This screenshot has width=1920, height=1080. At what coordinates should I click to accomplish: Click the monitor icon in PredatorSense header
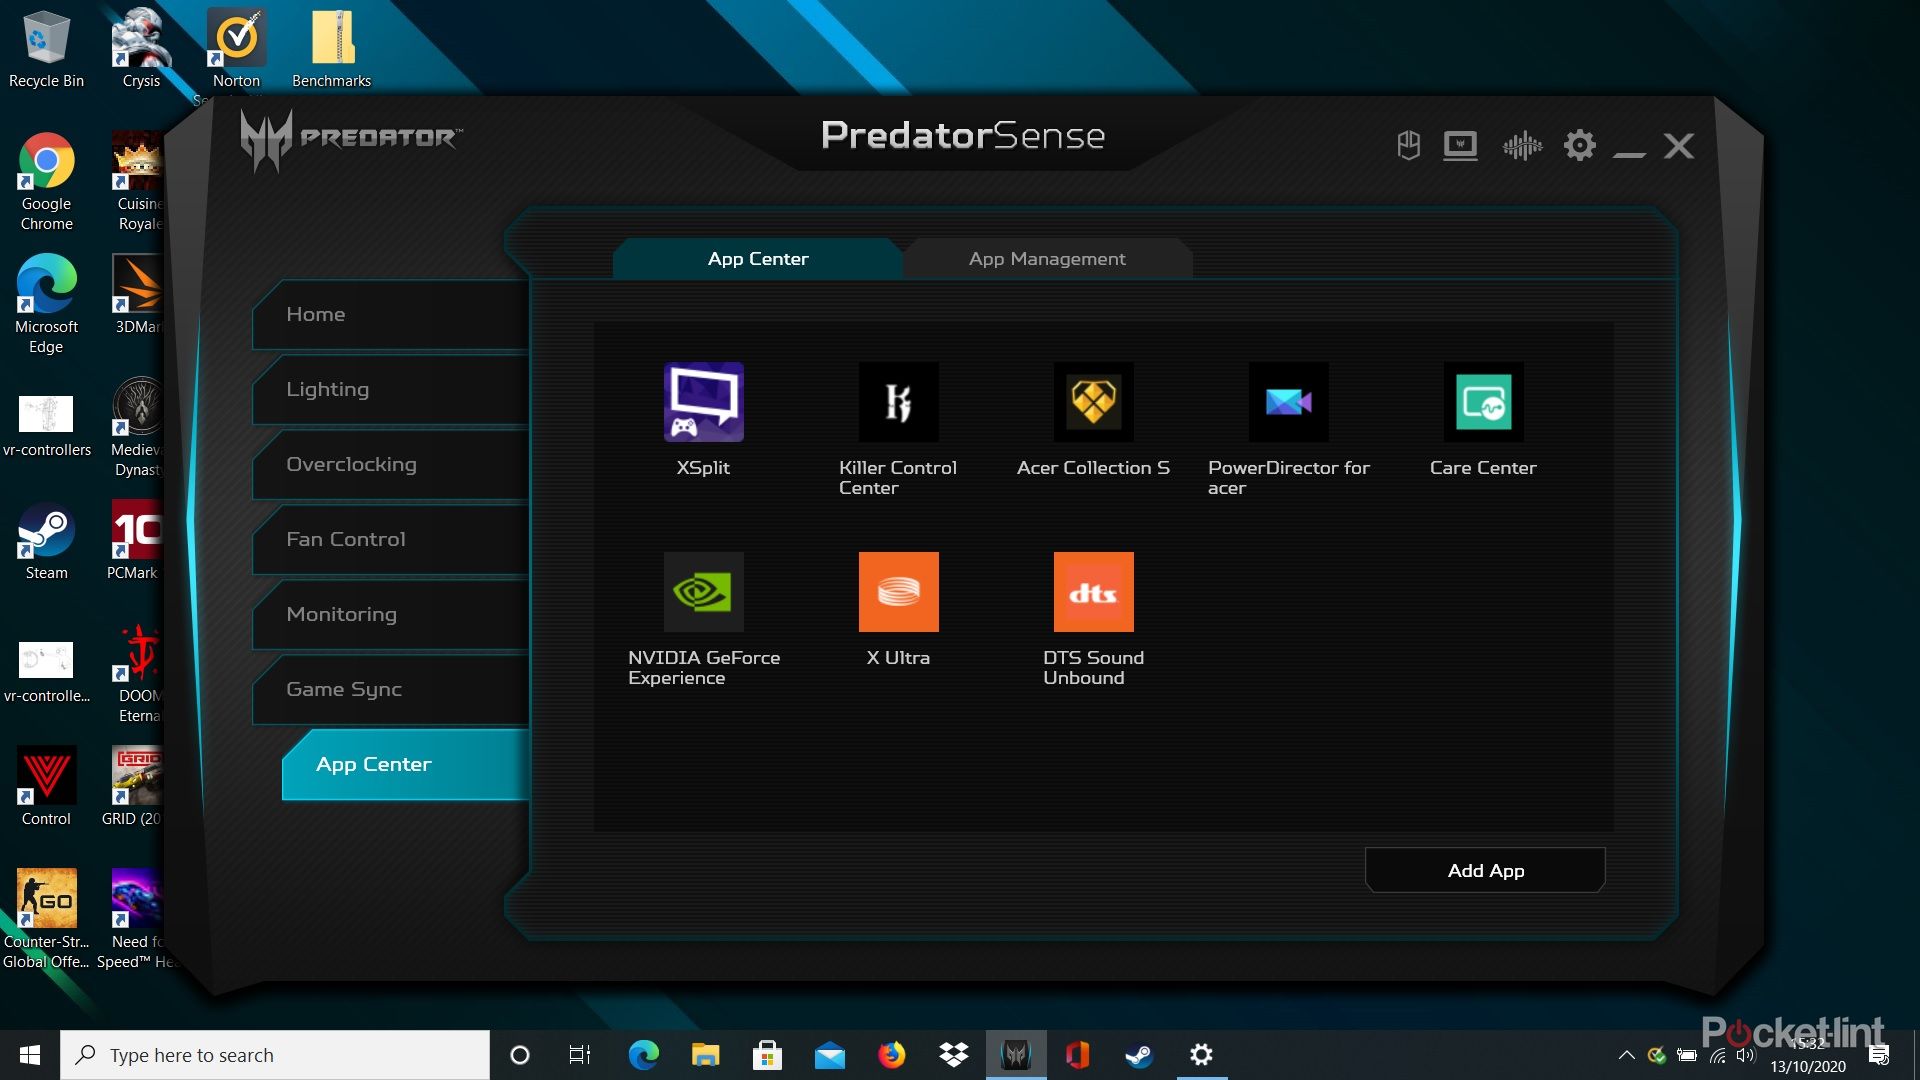tap(1460, 146)
